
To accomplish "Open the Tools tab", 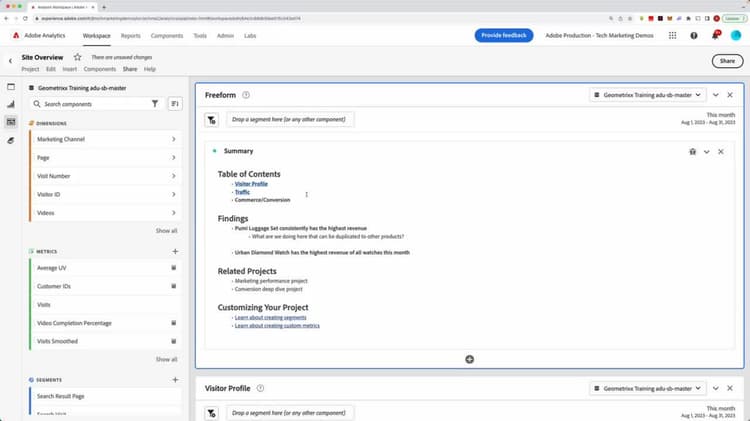I will 200,36.
